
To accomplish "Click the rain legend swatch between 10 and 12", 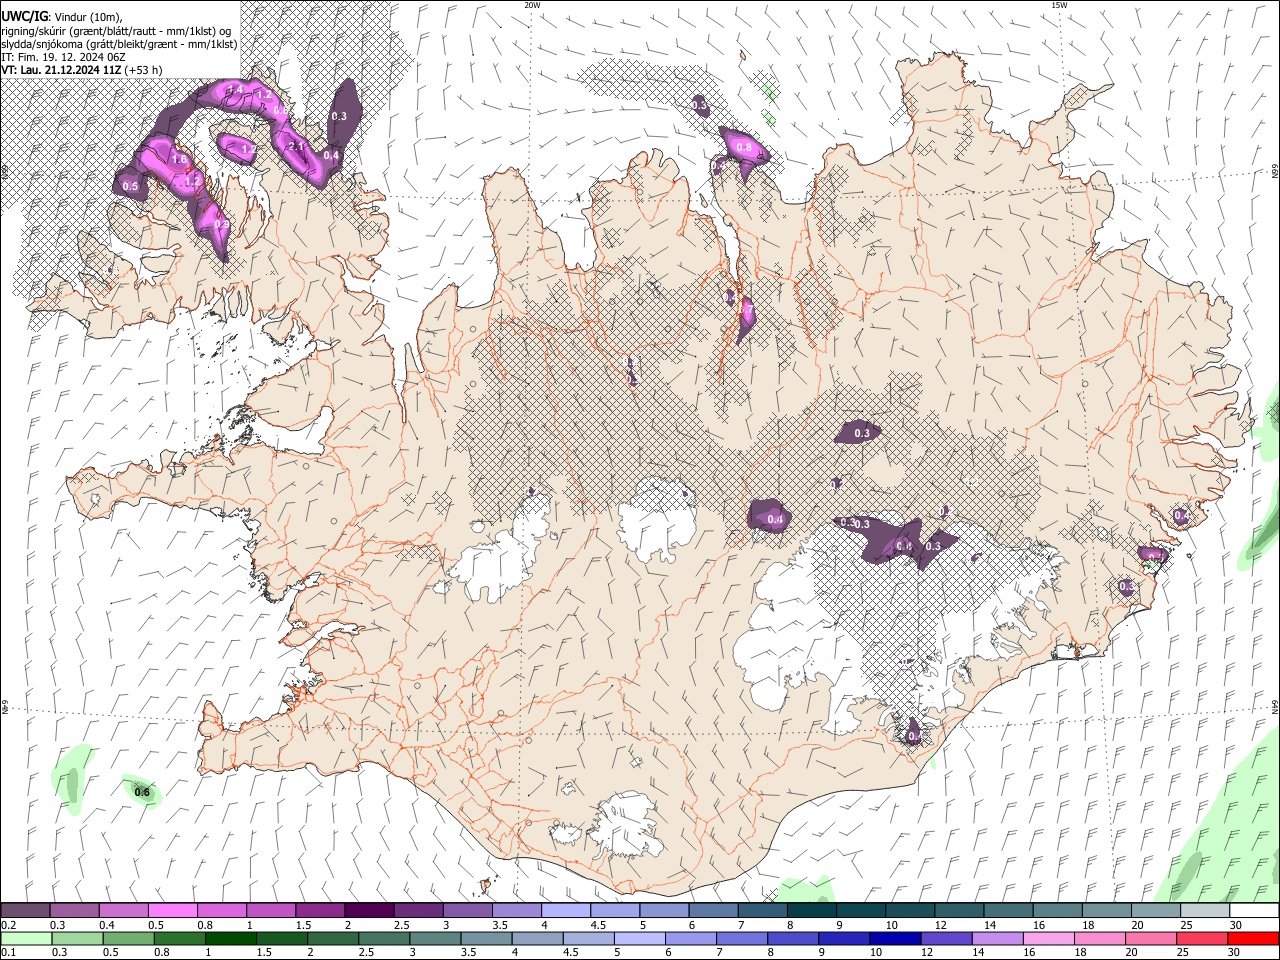I will coord(896,938).
